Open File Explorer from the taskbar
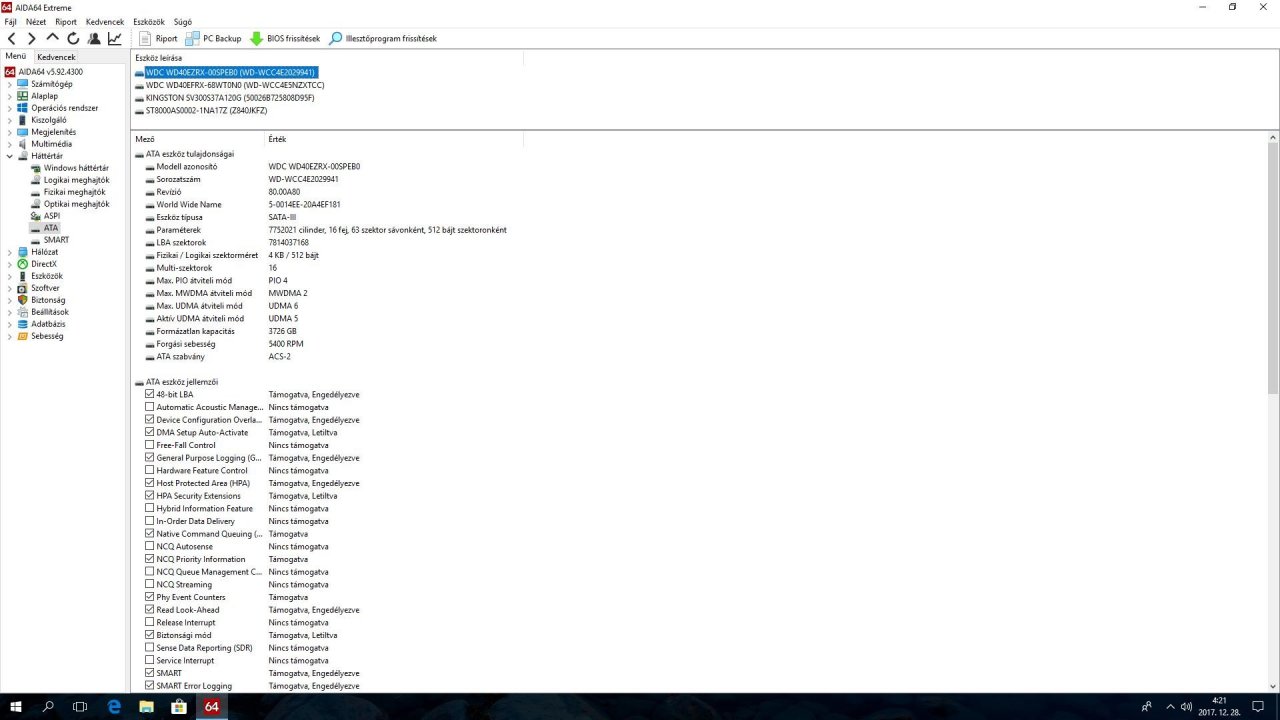The height and width of the screenshot is (720, 1280). pyautogui.click(x=146, y=706)
